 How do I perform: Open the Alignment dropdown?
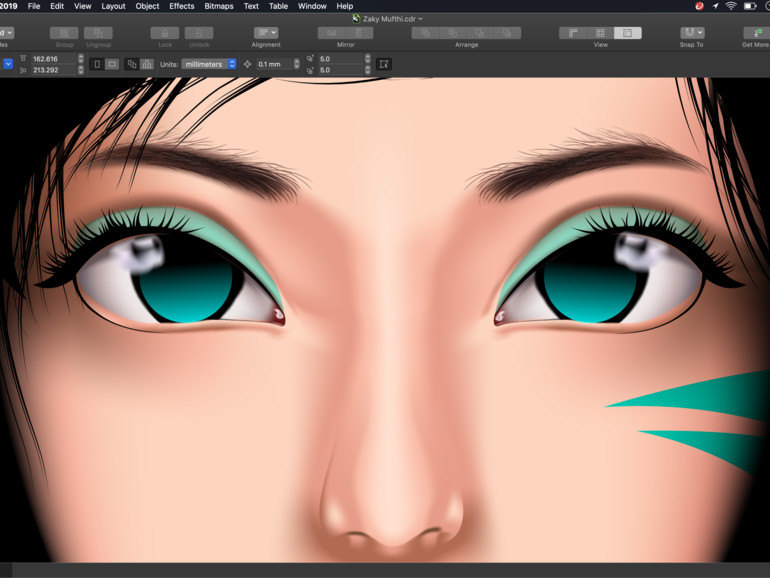pyautogui.click(x=266, y=33)
